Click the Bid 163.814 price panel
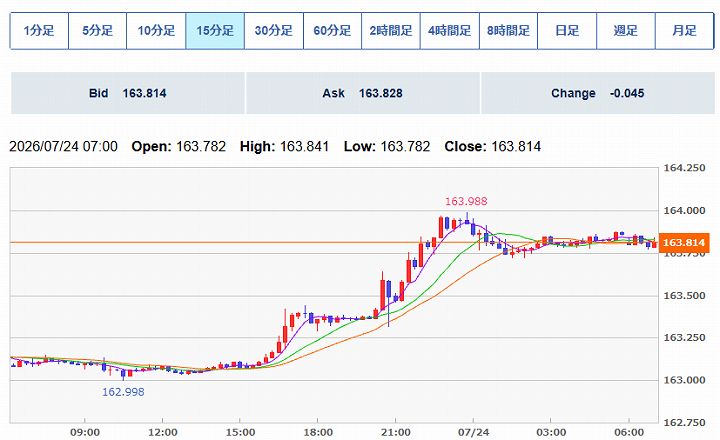Image resolution: width=720 pixels, height=440 pixels. pyautogui.click(x=128, y=93)
